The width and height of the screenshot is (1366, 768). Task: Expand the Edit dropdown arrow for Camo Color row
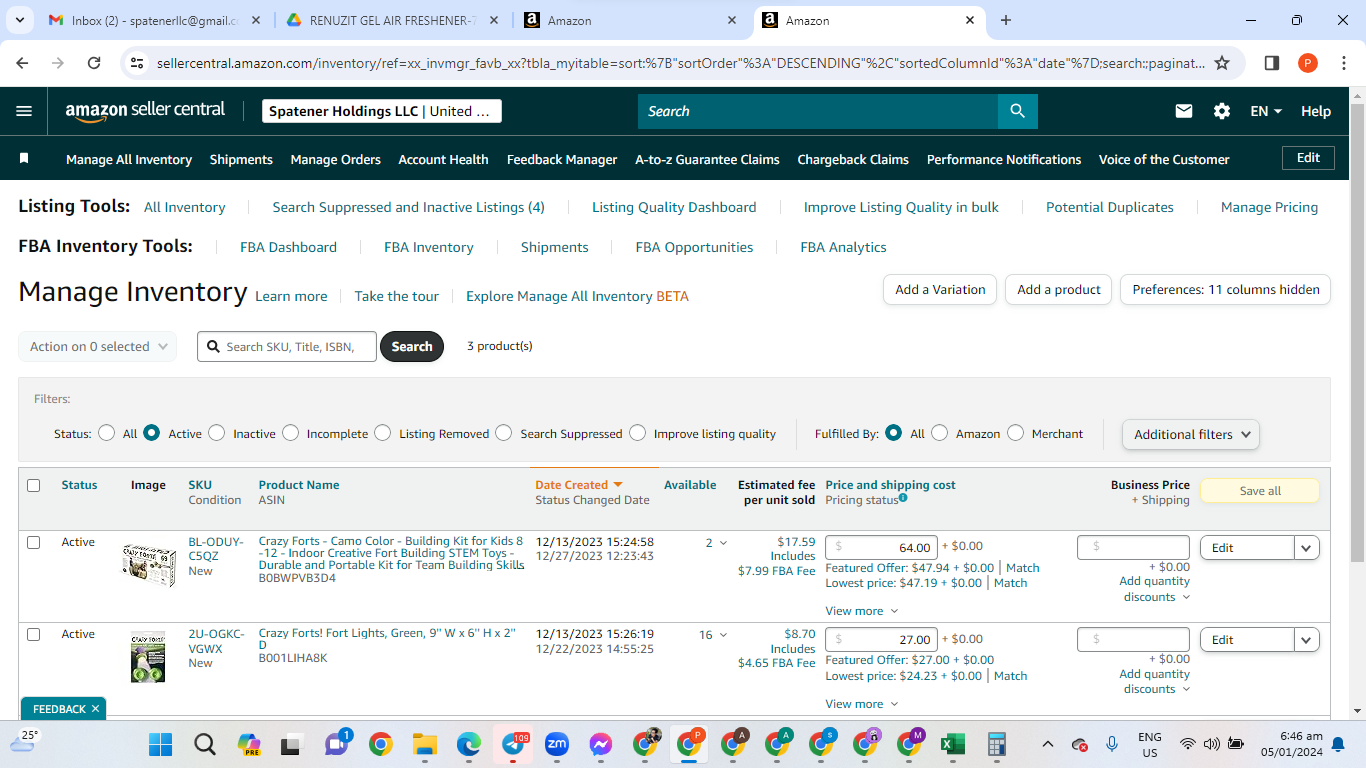point(1307,547)
